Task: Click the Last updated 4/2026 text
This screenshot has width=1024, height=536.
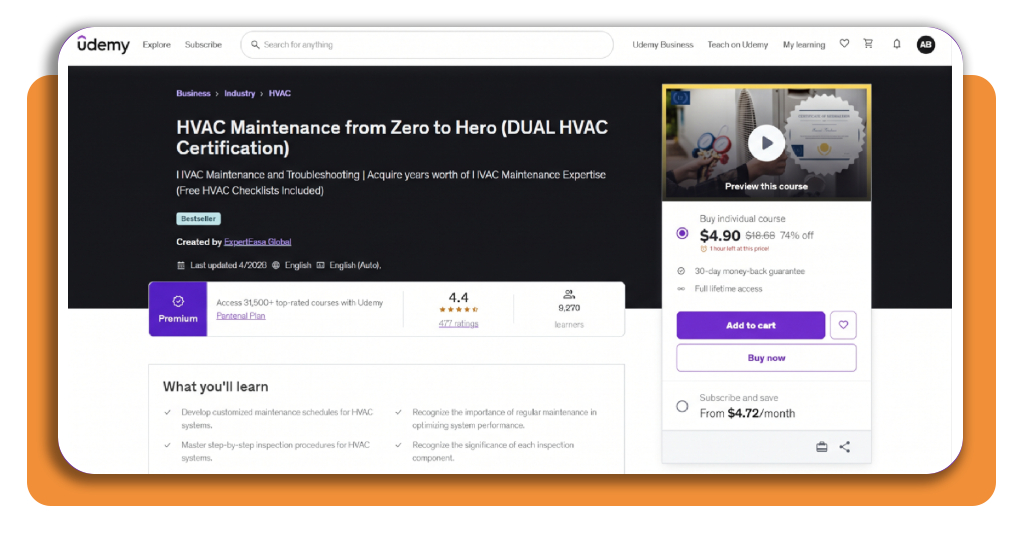Action: point(229,265)
